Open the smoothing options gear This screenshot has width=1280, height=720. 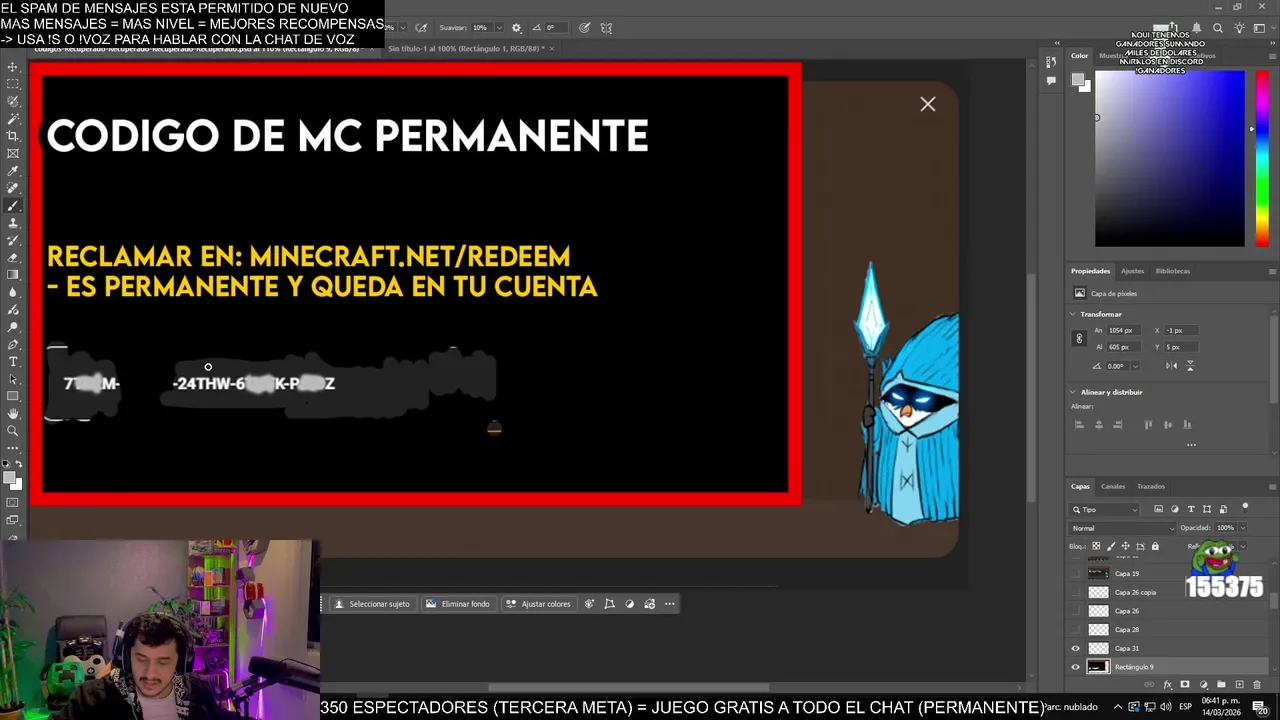(516, 28)
